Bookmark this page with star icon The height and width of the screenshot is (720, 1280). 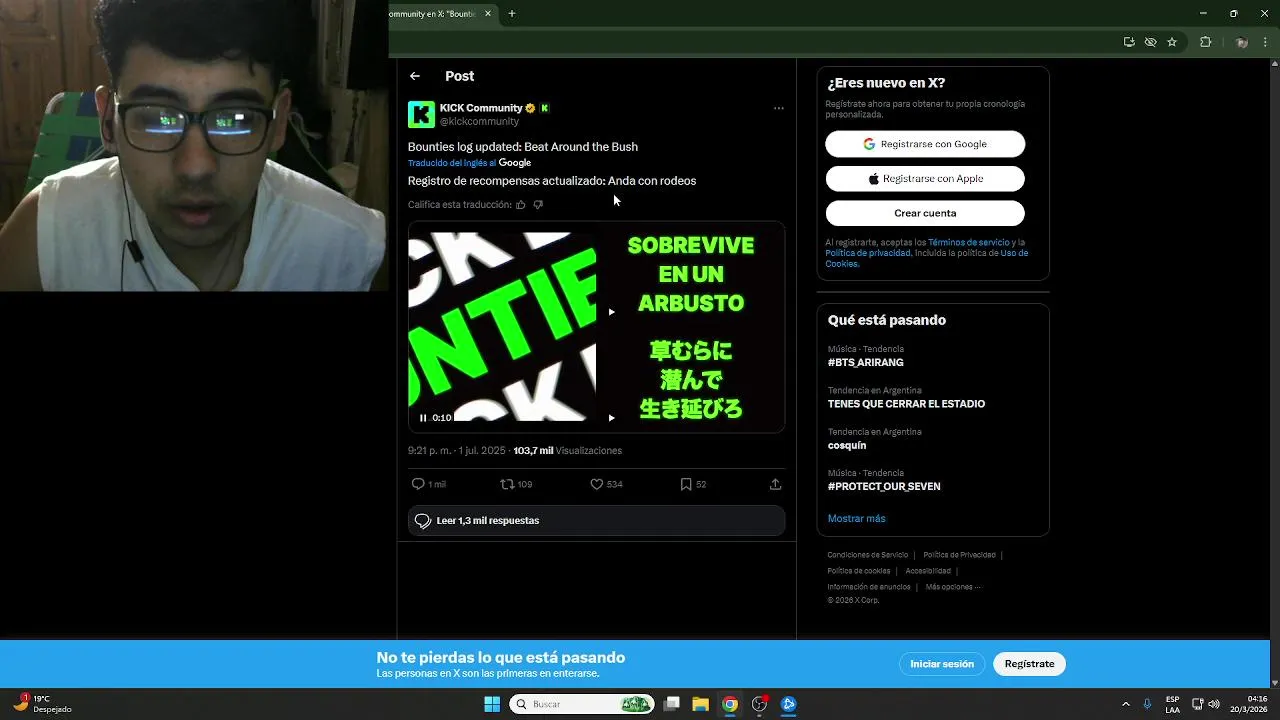1172,42
